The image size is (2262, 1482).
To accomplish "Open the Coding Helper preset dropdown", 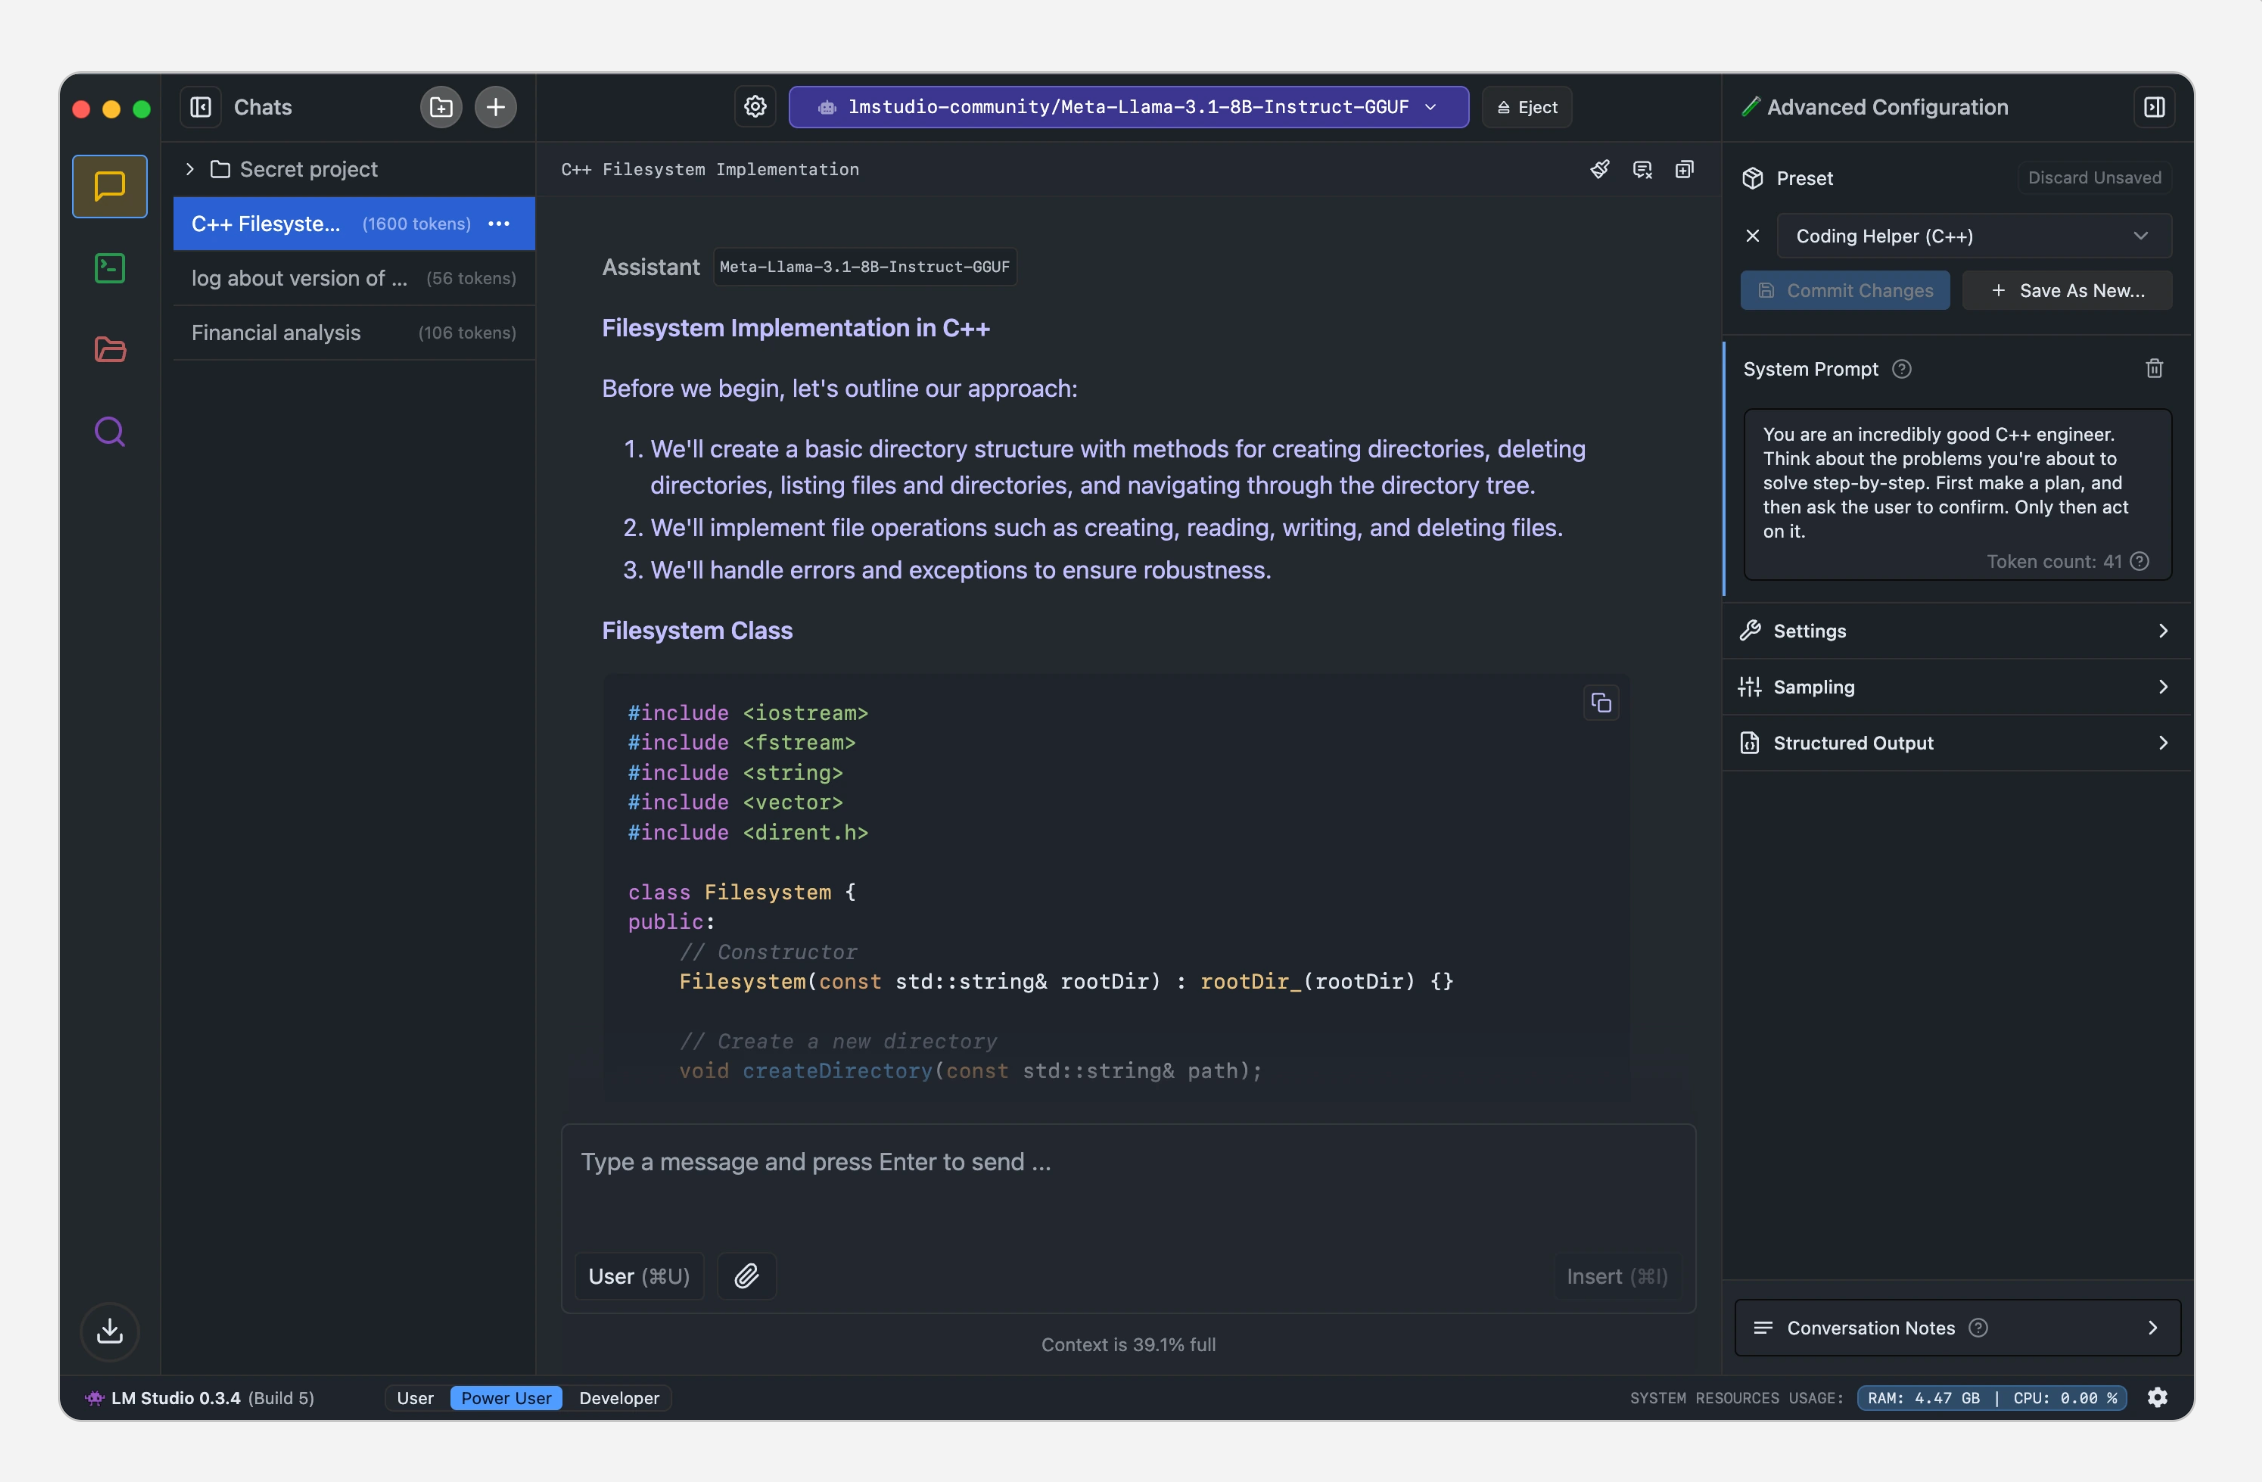I will (x=1973, y=236).
